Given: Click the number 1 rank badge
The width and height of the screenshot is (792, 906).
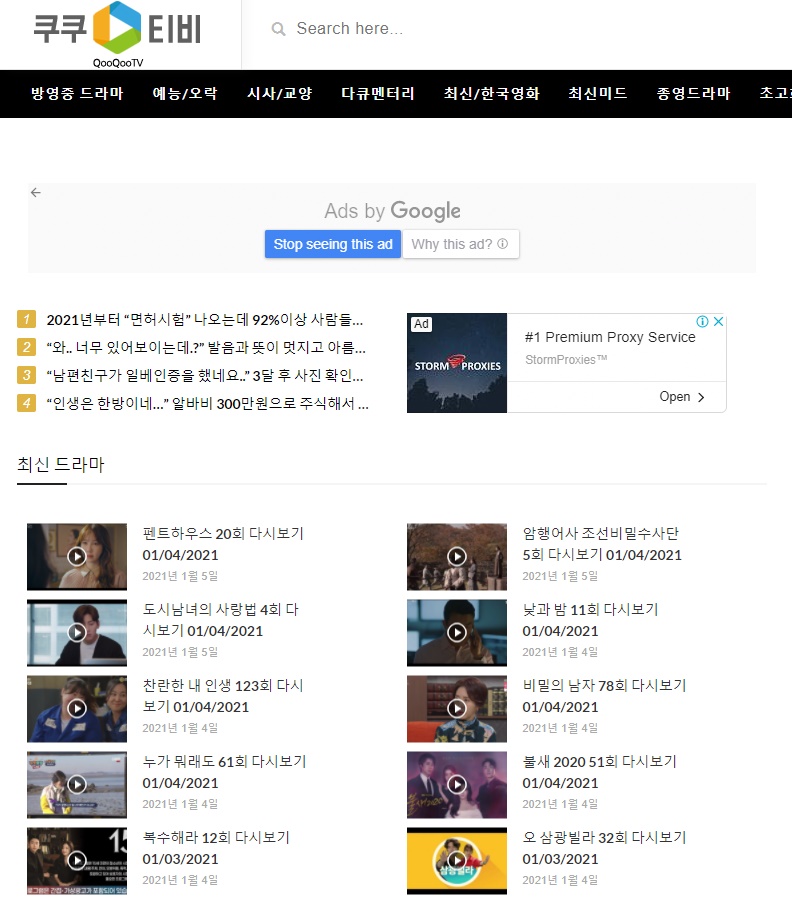Looking at the screenshot, I should pos(27,319).
